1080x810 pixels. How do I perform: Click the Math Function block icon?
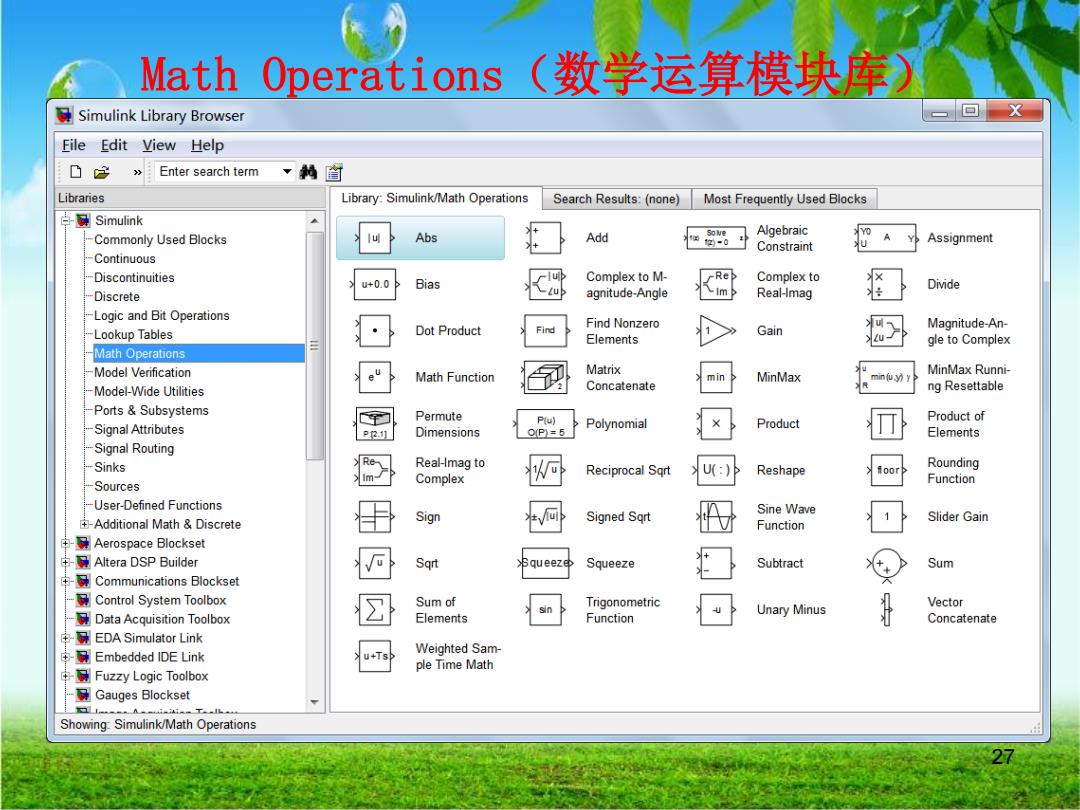[x=375, y=377]
